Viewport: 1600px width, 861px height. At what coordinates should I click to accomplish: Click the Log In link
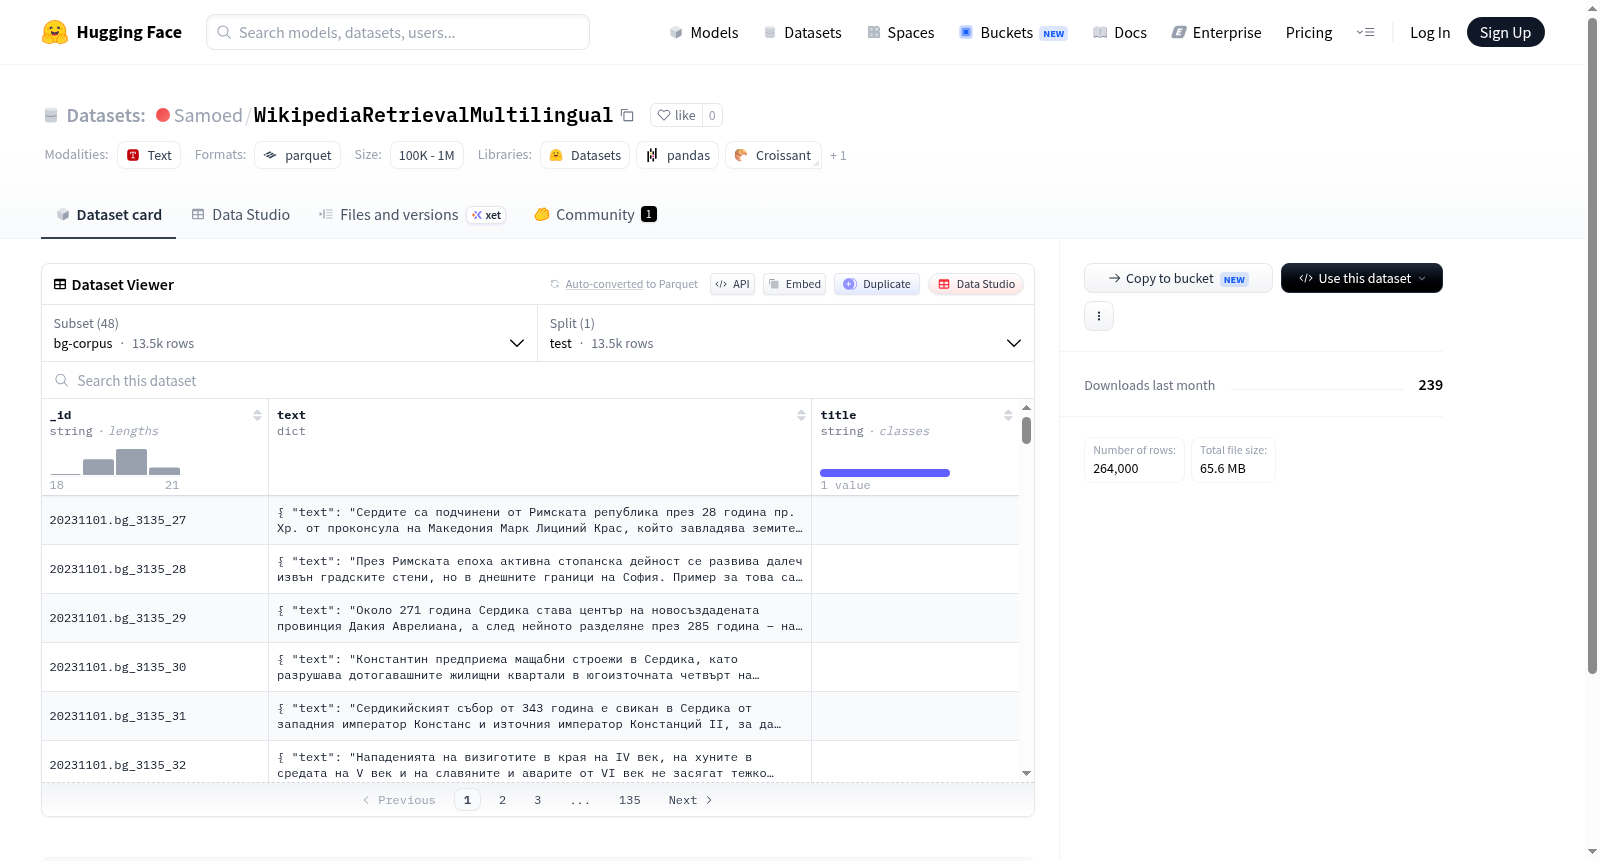(1430, 32)
